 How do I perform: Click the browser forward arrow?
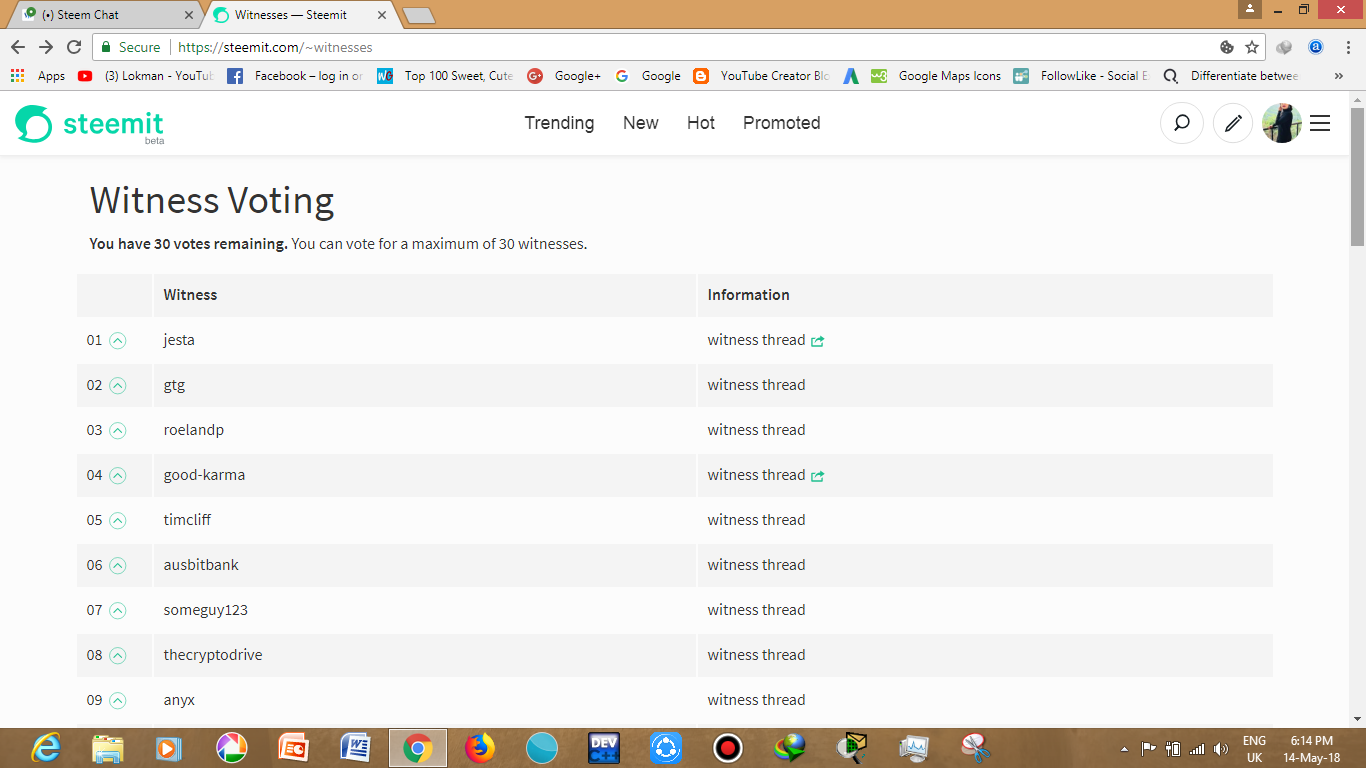coord(46,47)
